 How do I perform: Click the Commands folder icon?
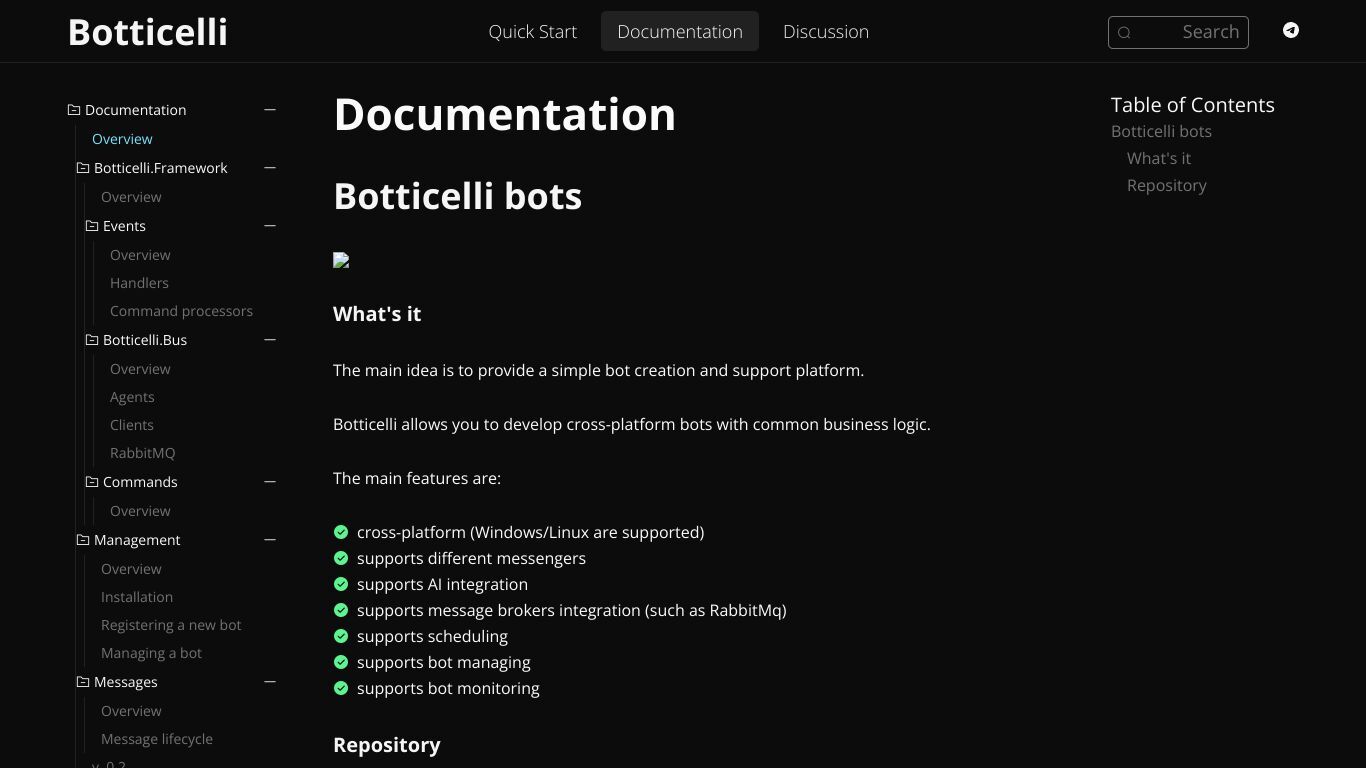[x=92, y=482]
